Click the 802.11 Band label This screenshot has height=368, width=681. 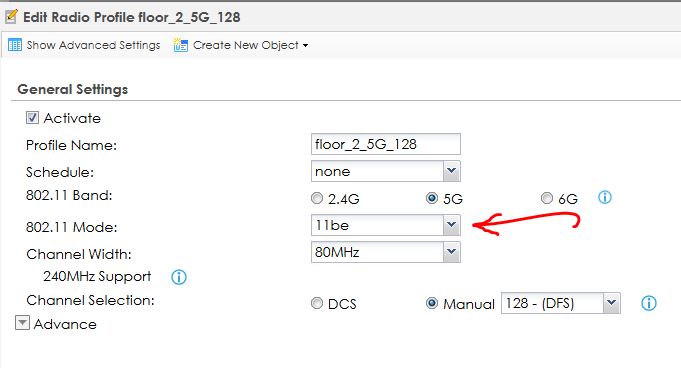(69, 195)
